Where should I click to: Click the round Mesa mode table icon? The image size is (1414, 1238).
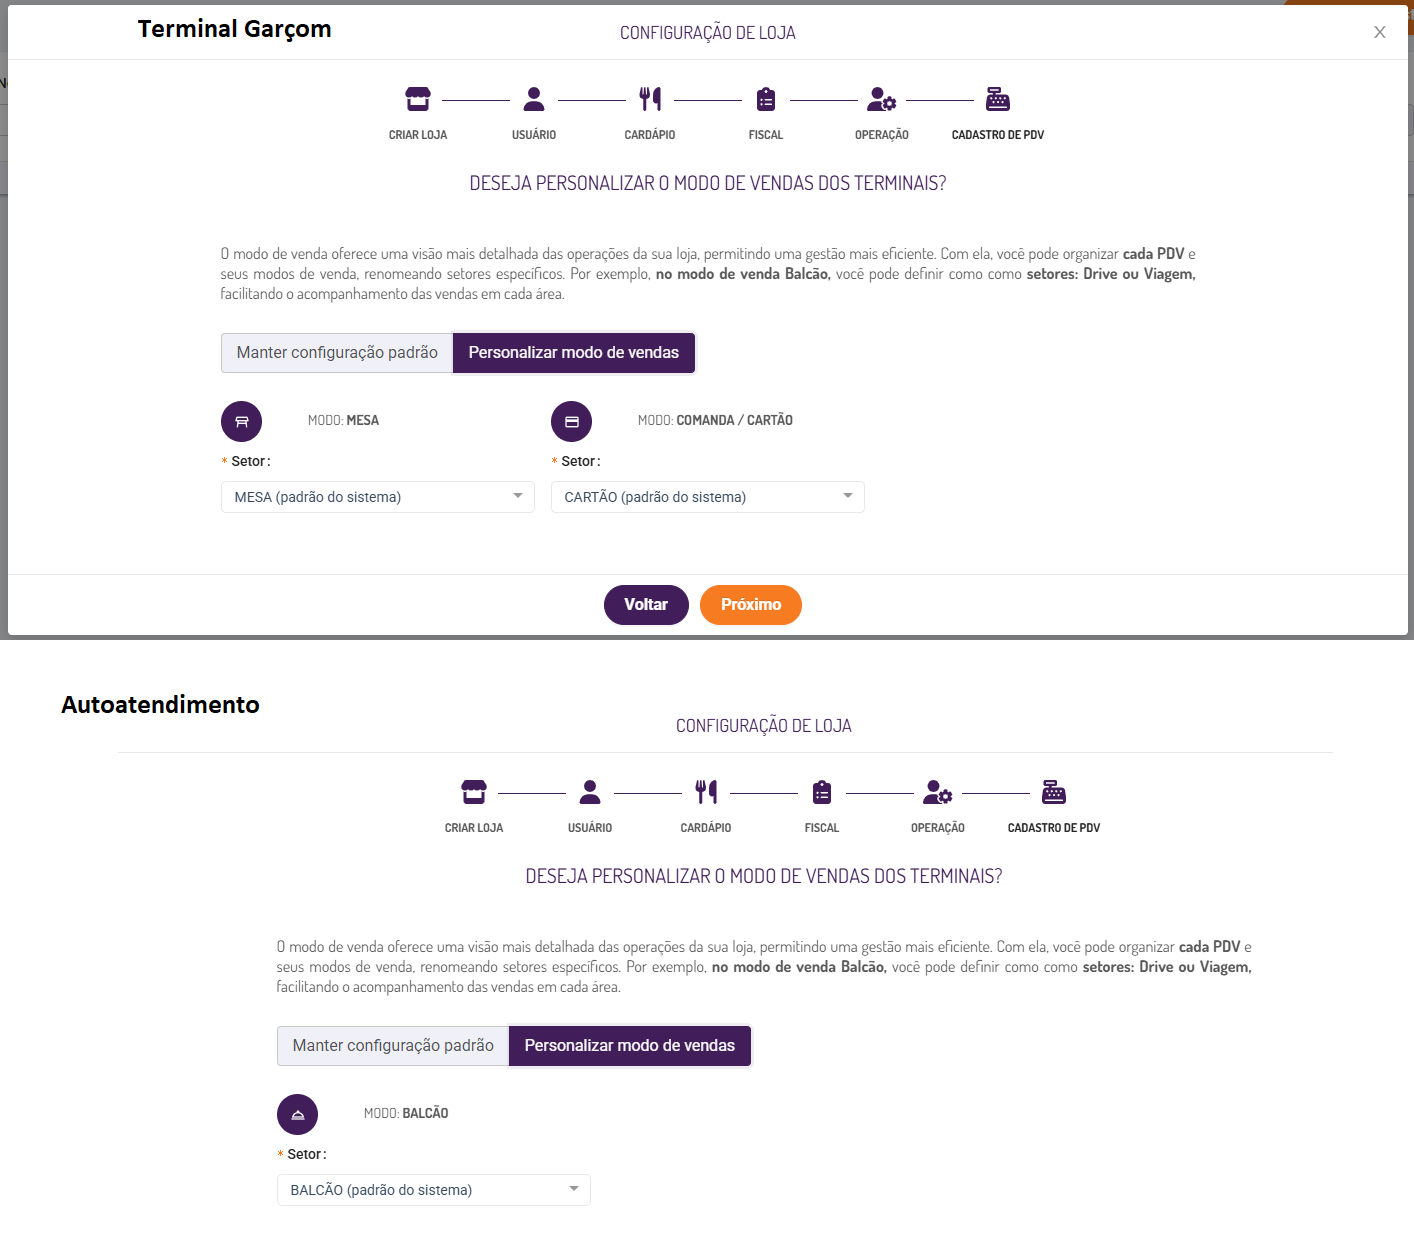(x=241, y=422)
